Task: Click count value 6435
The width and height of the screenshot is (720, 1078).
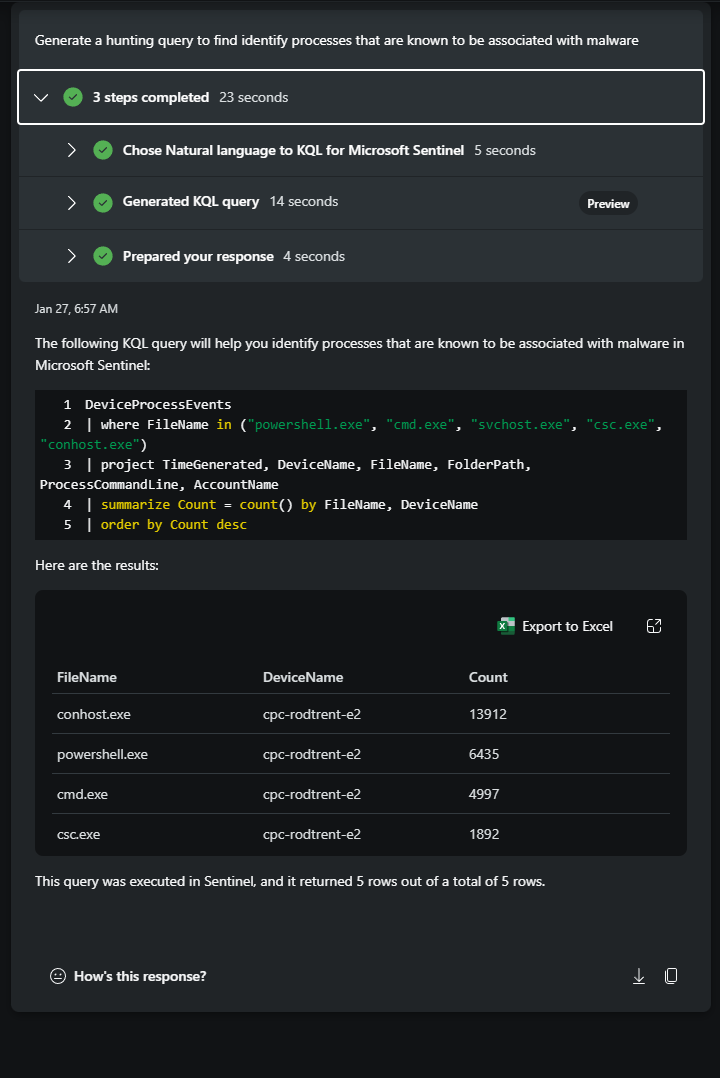Action: pos(484,754)
